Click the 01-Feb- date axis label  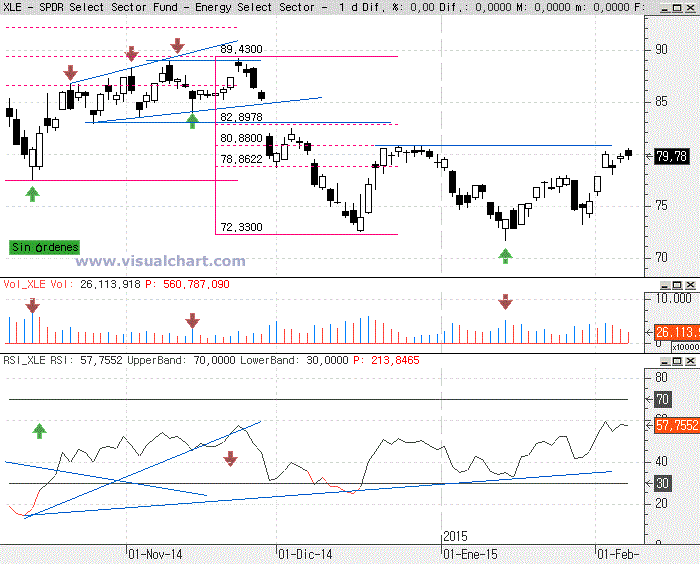point(618,555)
